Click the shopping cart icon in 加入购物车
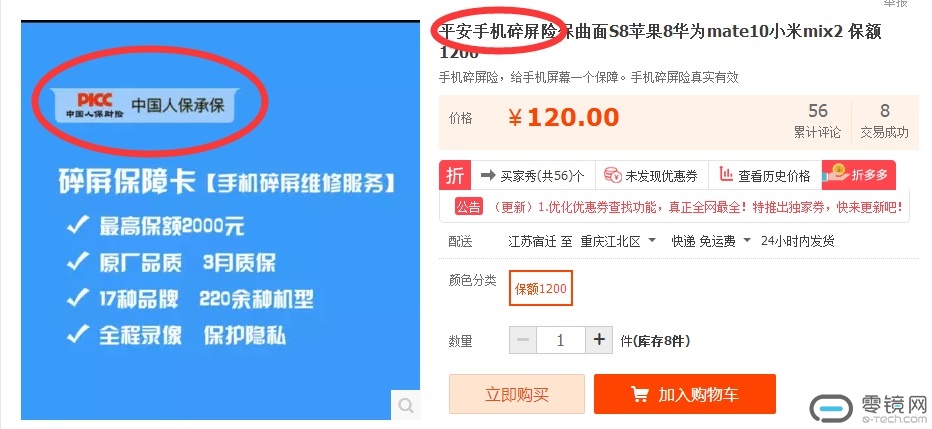Viewport: 932px width, 429px height. (640, 395)
